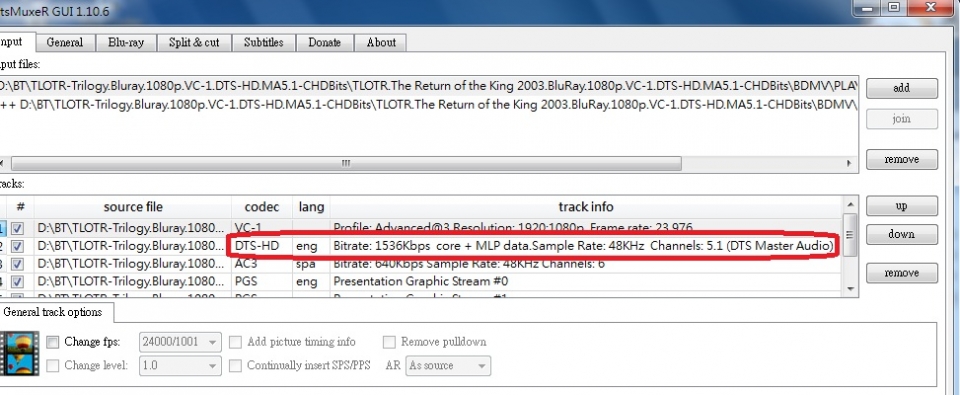
Task: Click the video film strip icon
Action: (20, 353)
